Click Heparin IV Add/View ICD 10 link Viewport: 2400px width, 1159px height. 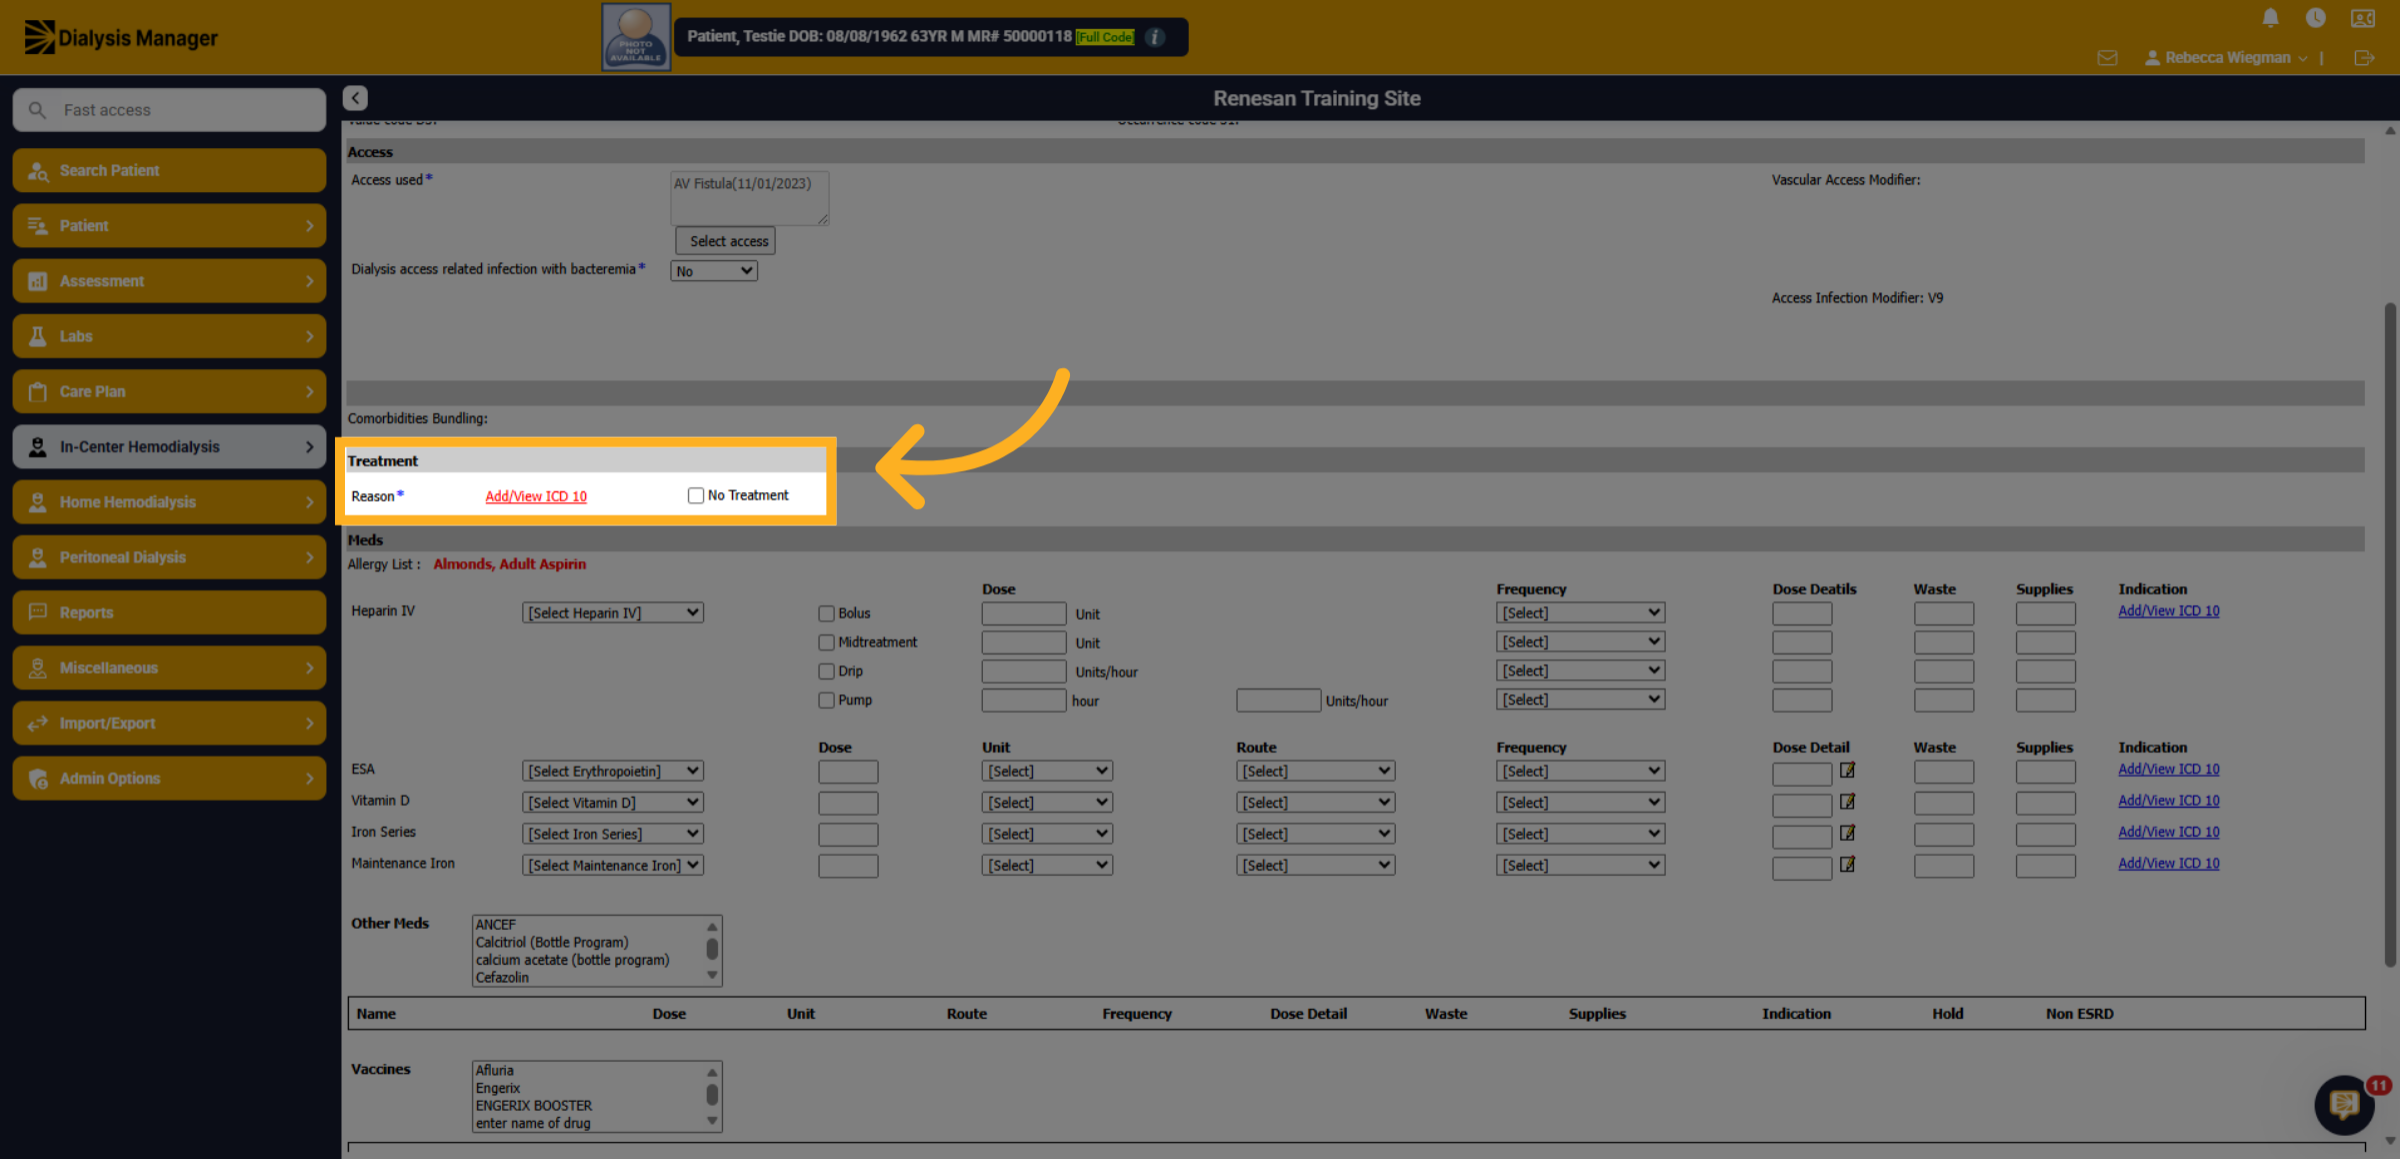(x=2168, y=611)
